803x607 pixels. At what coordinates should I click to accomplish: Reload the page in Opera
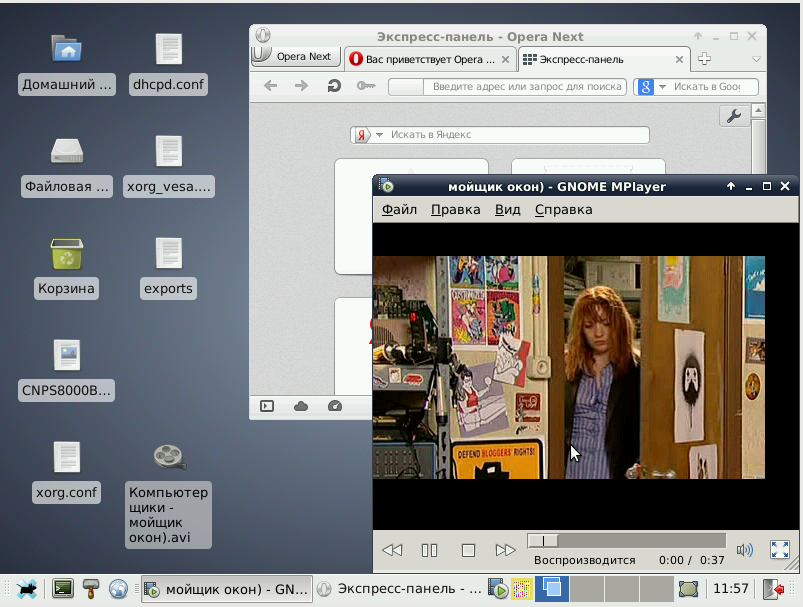click(334, 86)
